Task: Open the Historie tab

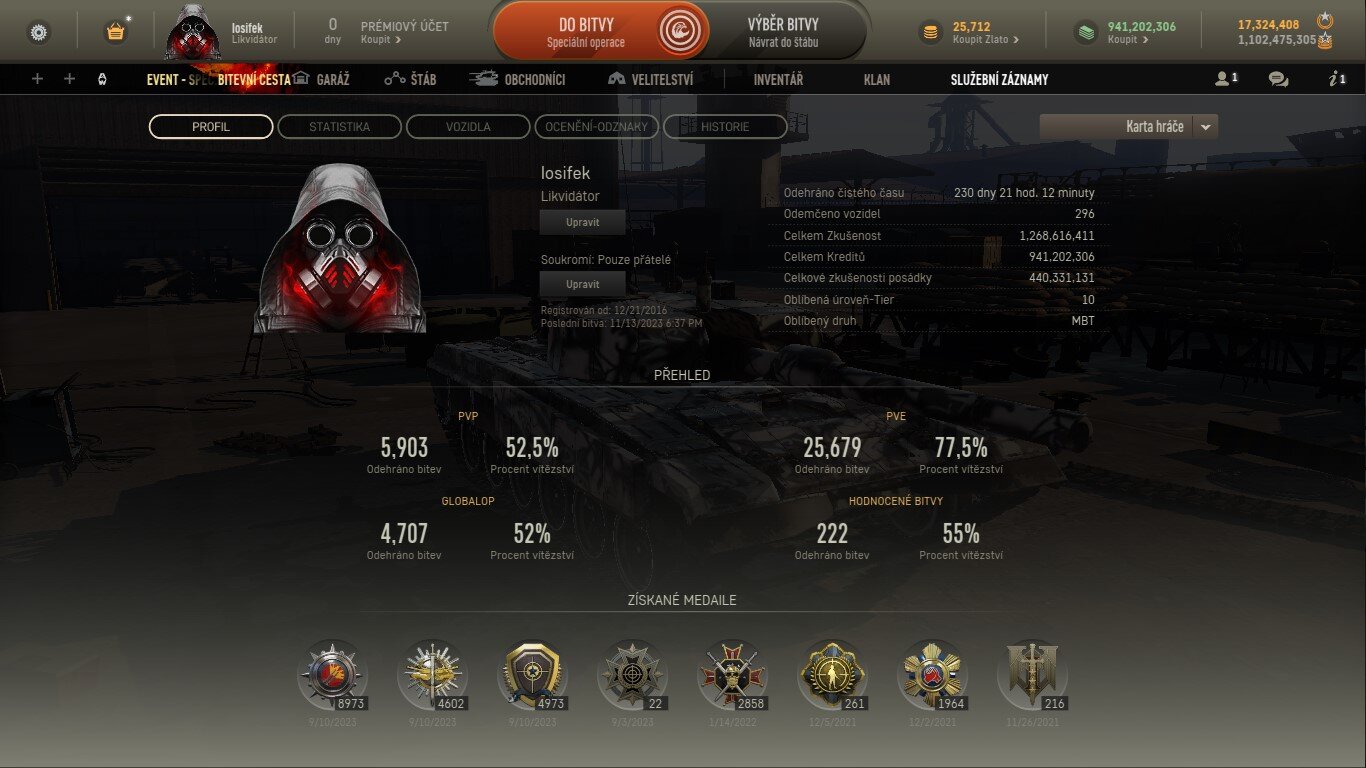Action: tap(725, 127)
